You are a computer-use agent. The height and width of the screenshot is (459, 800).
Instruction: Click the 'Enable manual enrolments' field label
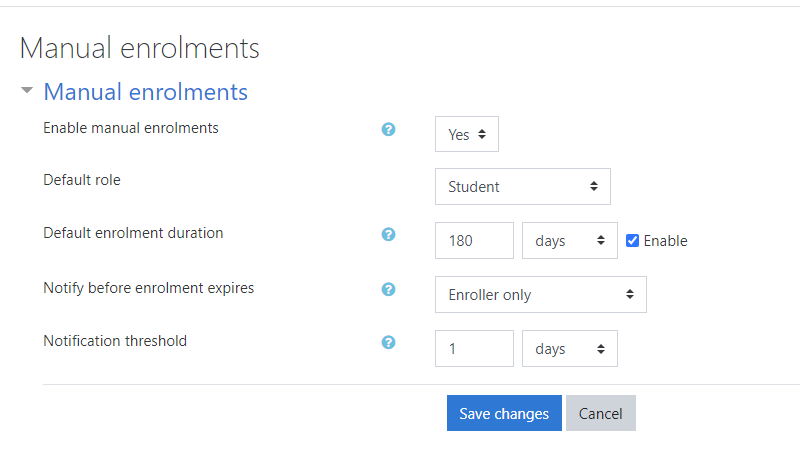[x=131, y=128]
